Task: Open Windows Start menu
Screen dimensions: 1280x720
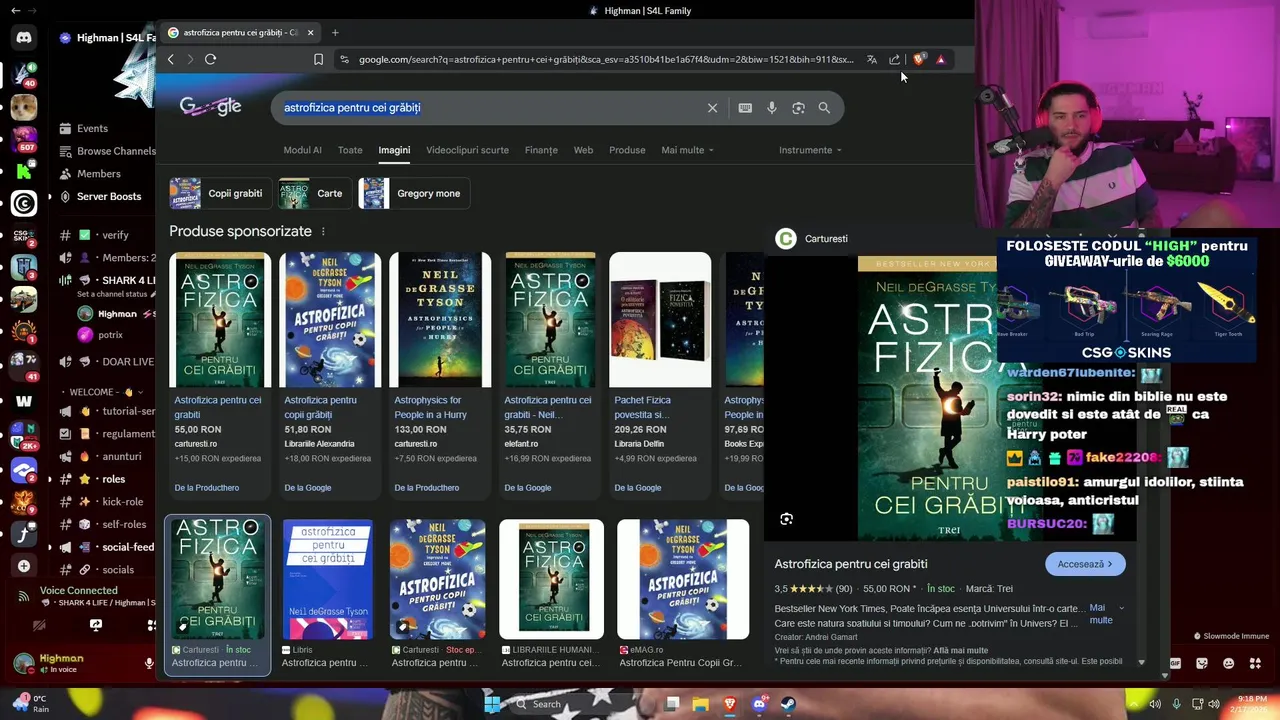Action: coord(493,704)
